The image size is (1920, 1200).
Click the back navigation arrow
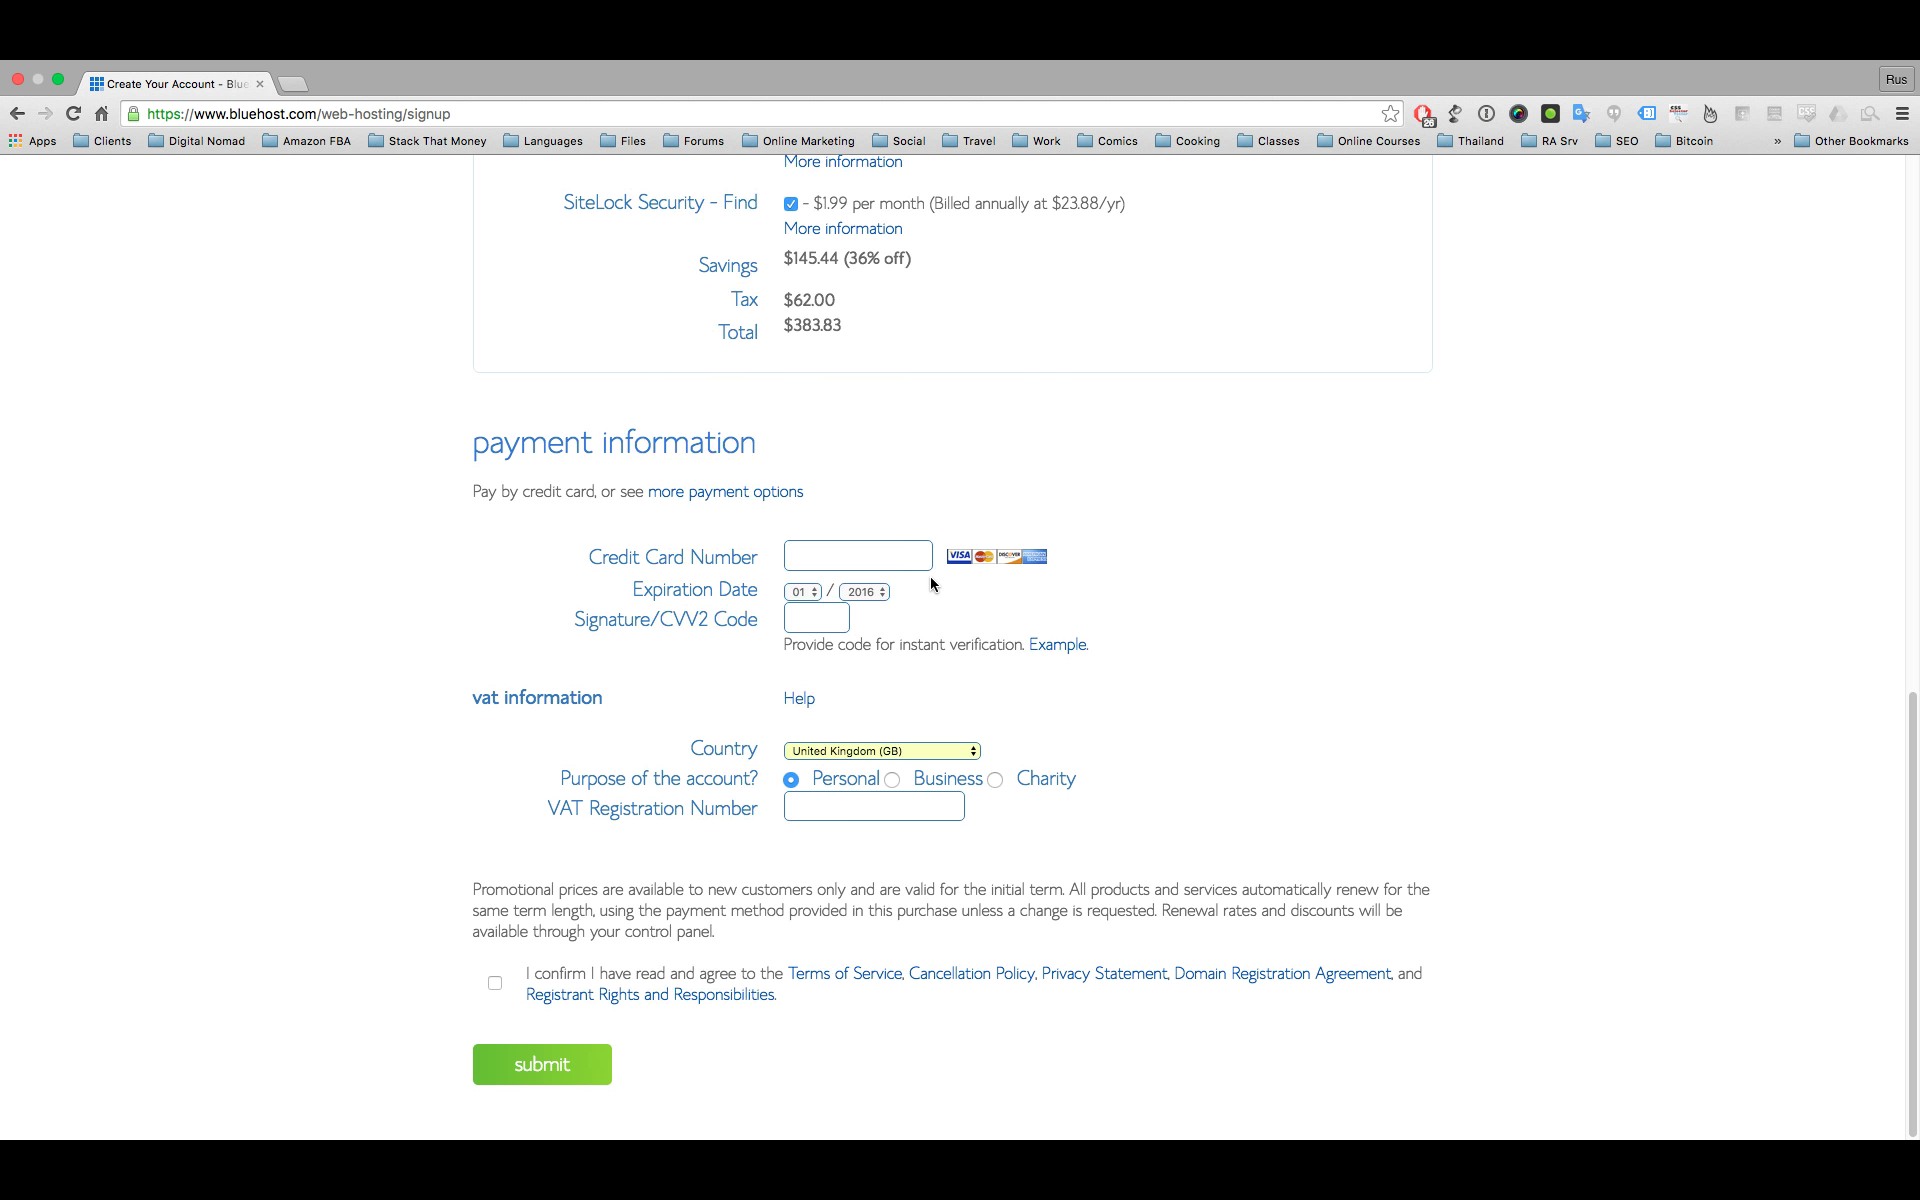(17, 113)
